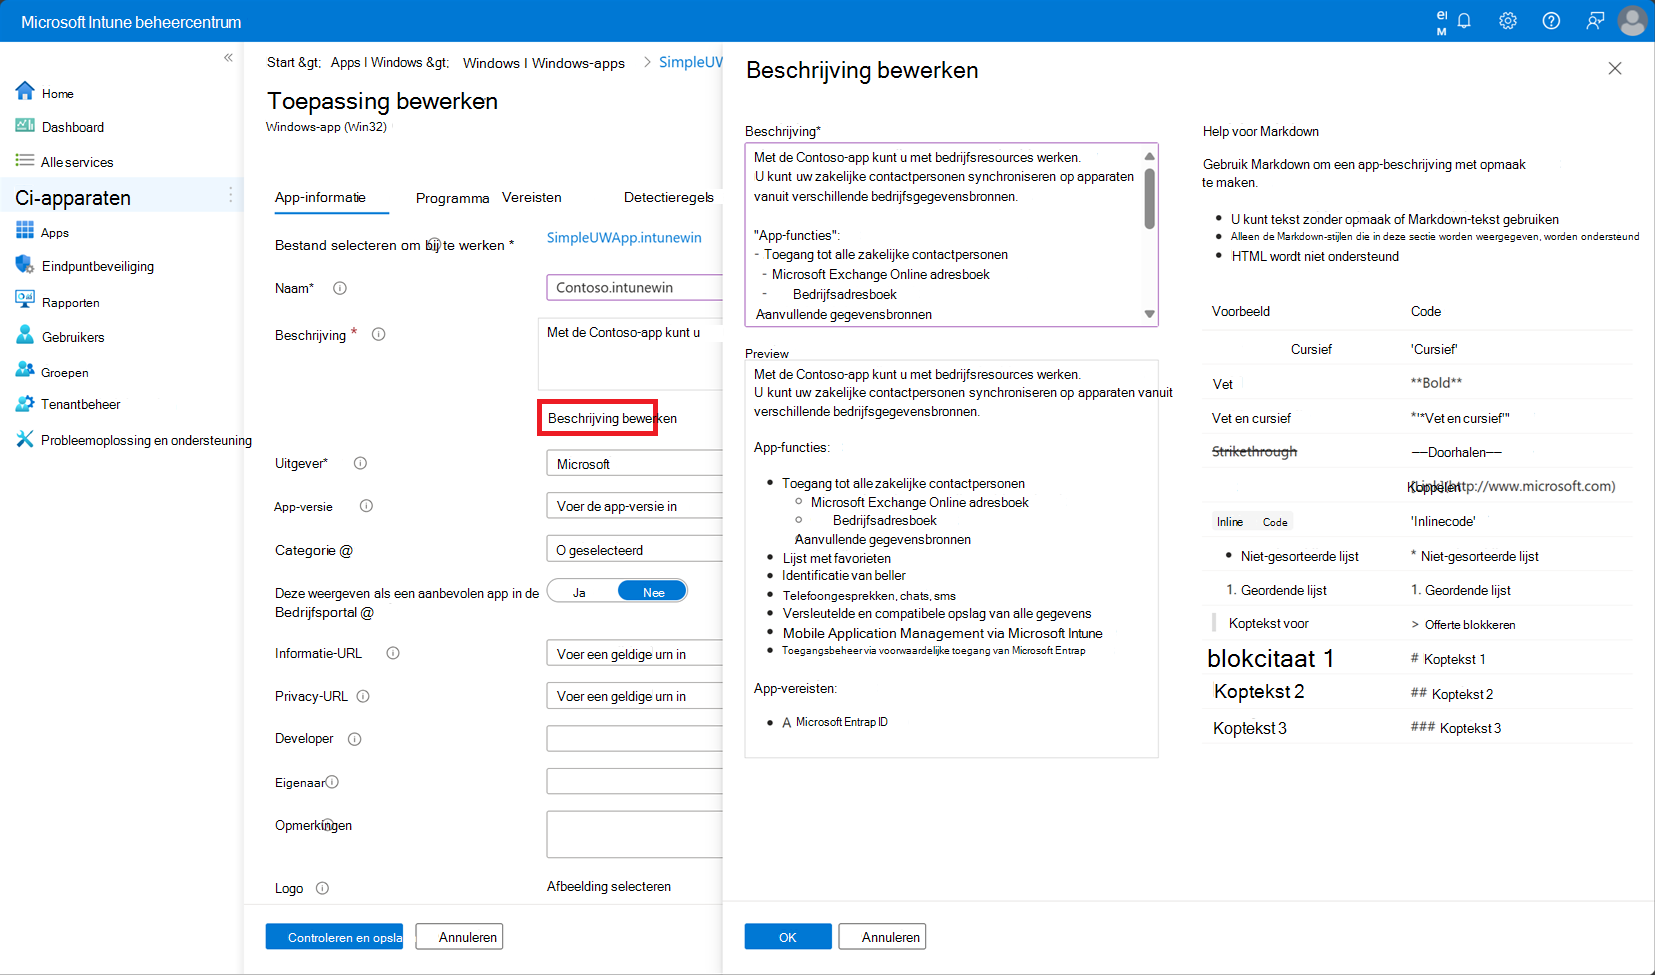Open the user account avatar
The image size is (1655, 975).
1633,21
